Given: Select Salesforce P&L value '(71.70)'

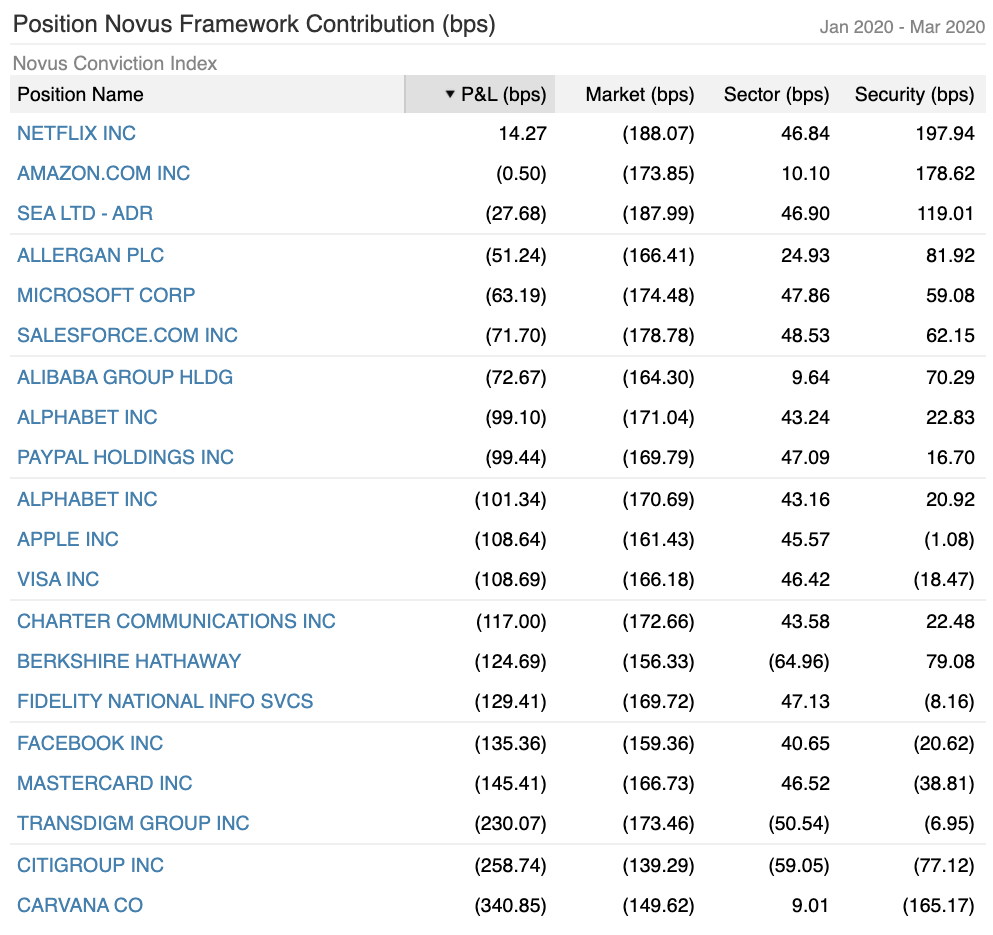Looking at the screenshot, I should (516, 335).
